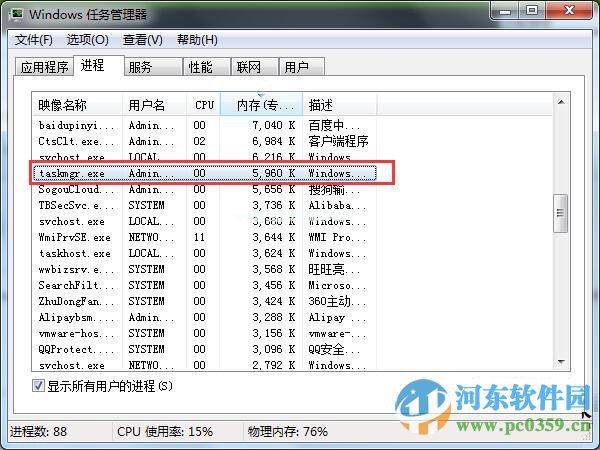Switch to the 联网 tab
Viewport: 600px width, 450px height.
click(248, 67)
